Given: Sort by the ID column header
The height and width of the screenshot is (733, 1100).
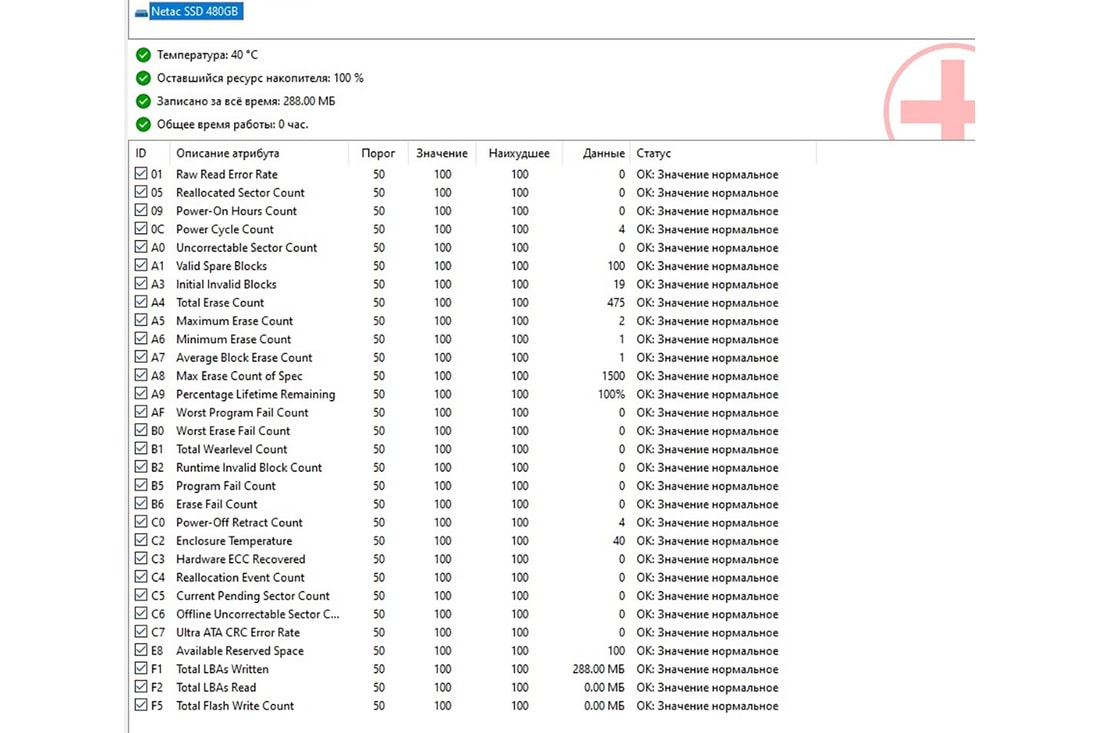Looking at the screenshot, I should coord(149,153).
